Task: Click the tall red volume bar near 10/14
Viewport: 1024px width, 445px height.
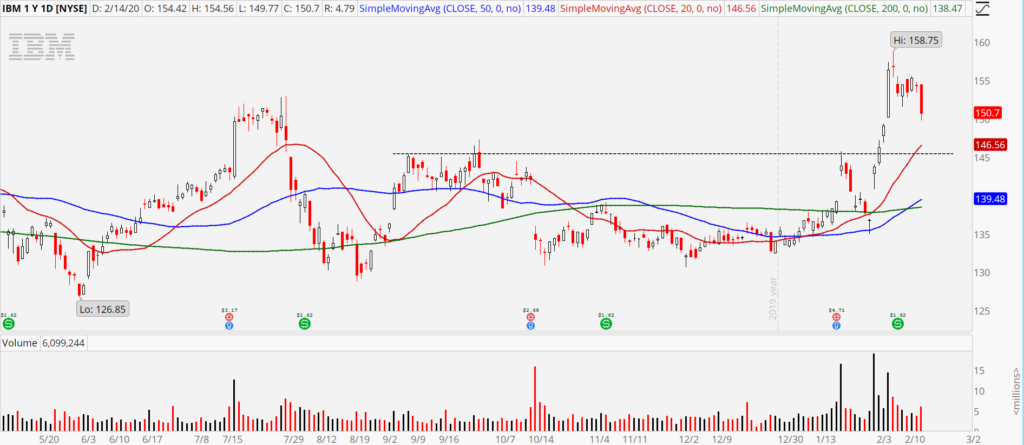Action: [x=536, y=399]
